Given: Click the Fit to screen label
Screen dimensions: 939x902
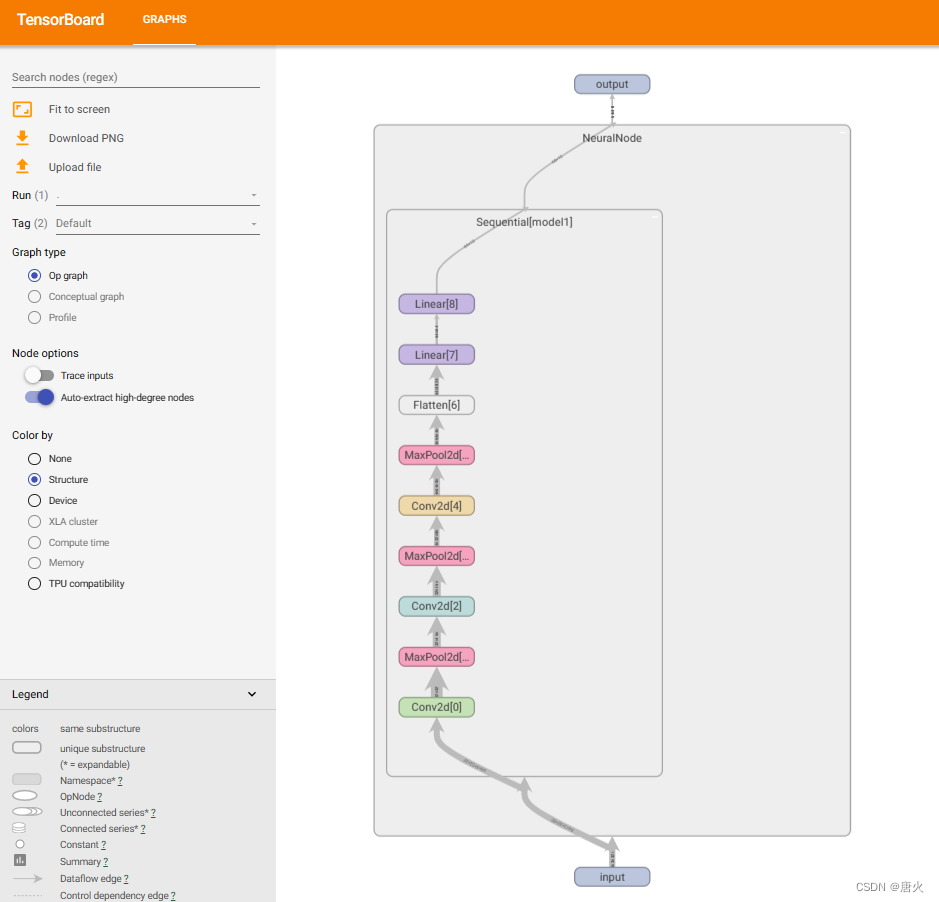Looking at the screenshot, I should point(80,110).
